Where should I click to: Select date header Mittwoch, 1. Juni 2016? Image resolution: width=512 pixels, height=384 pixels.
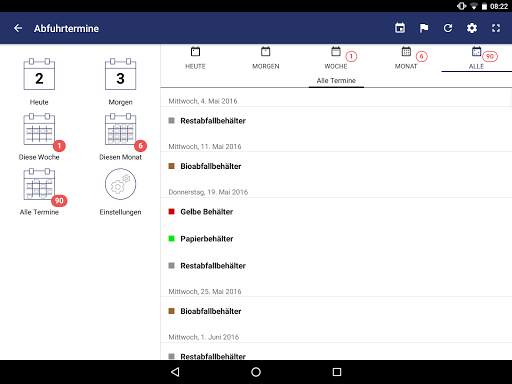pyautogui.click(x=204, y=337)
